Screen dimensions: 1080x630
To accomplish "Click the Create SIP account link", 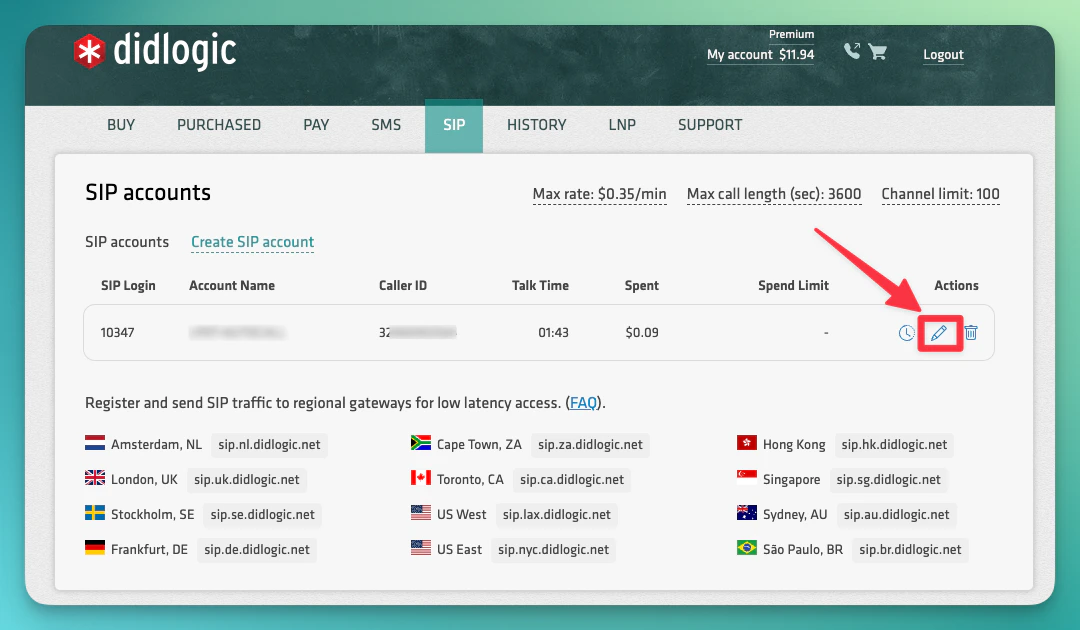I will pyautogui.click(x=252, y=242).
